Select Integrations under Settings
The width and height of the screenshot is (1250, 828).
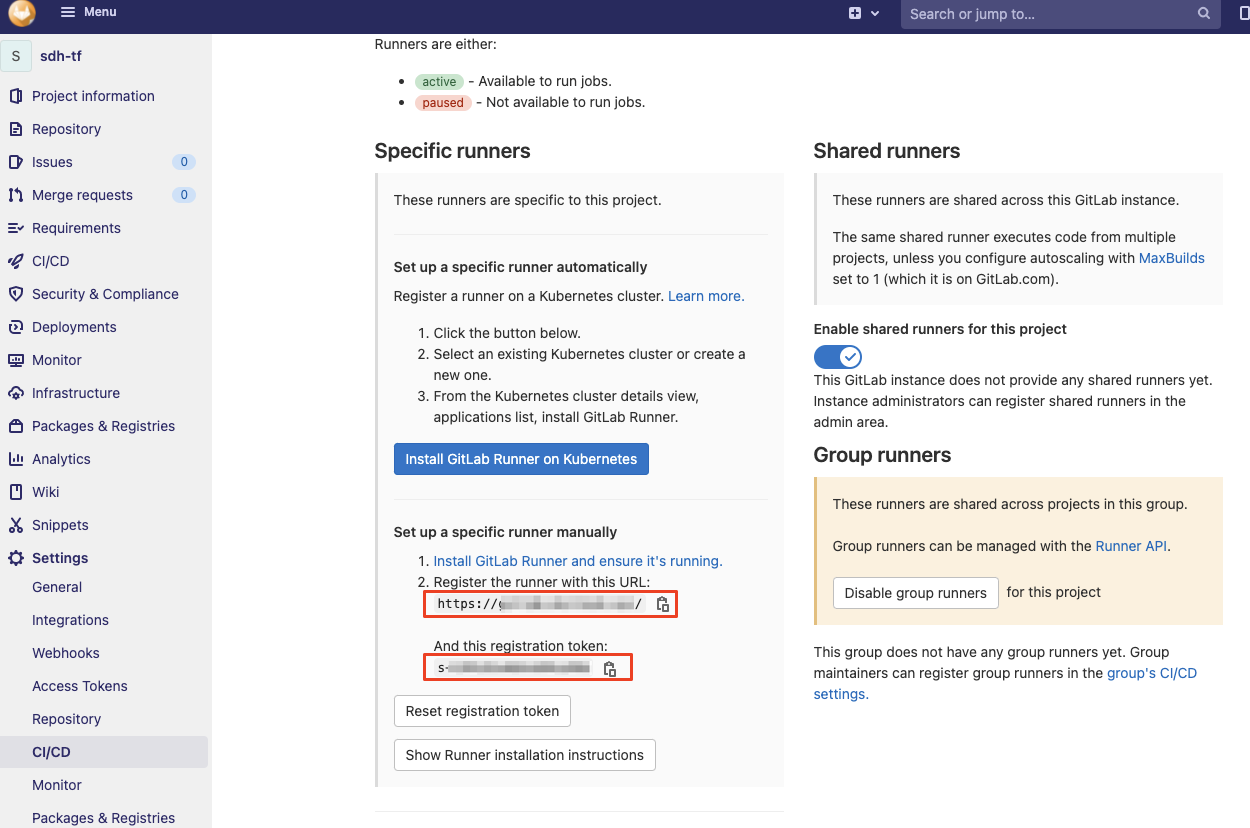70,620
